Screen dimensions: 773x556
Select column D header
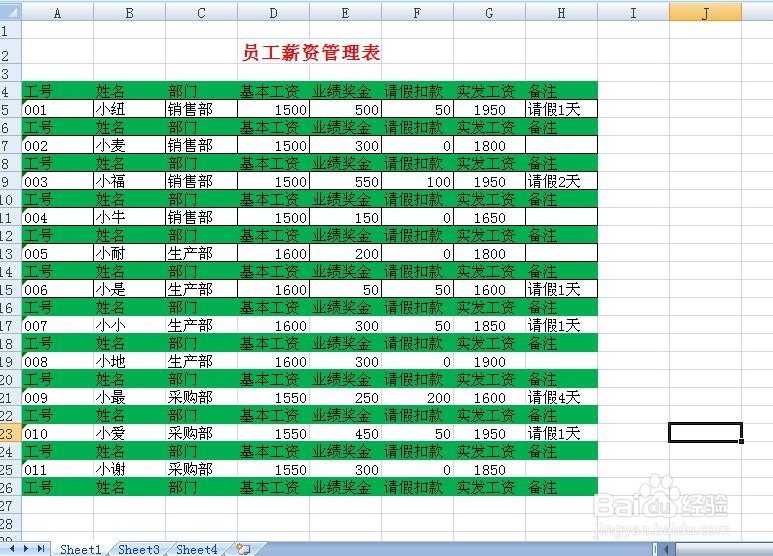click(x=274, y=13)
